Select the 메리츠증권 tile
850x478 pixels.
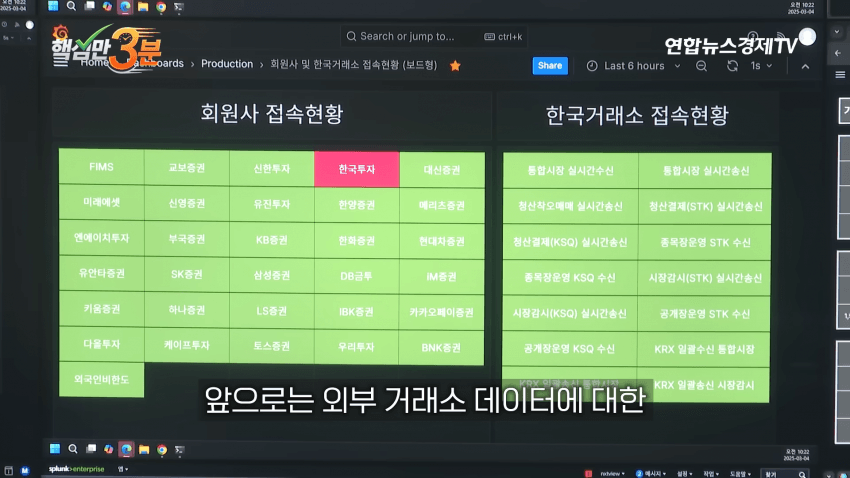(442, 205)
